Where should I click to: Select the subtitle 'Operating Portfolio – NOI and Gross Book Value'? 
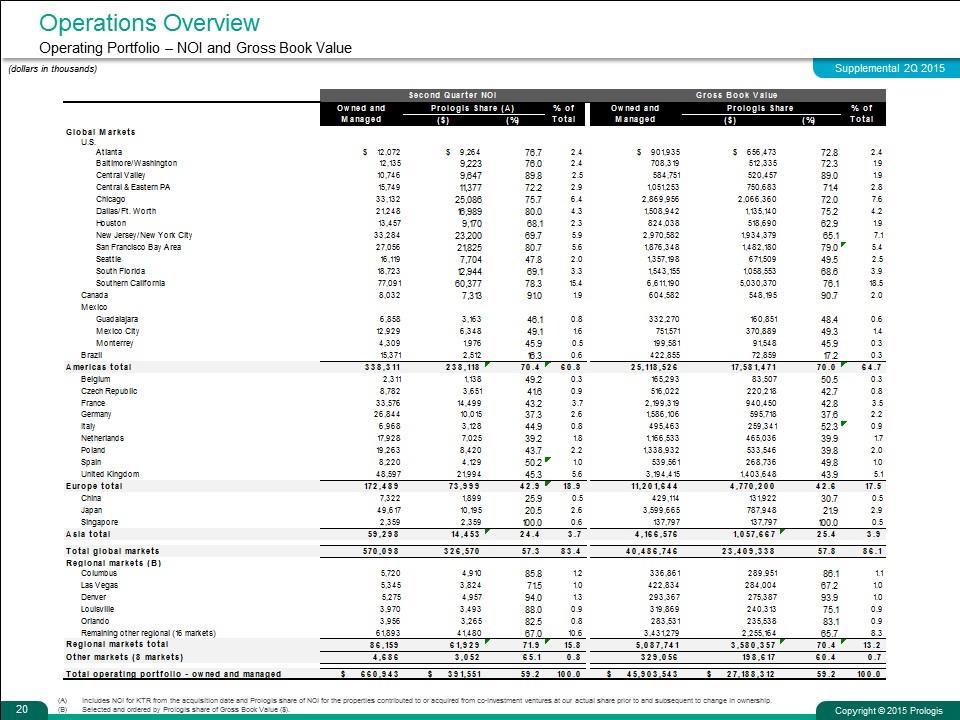[x=195, y=48]
